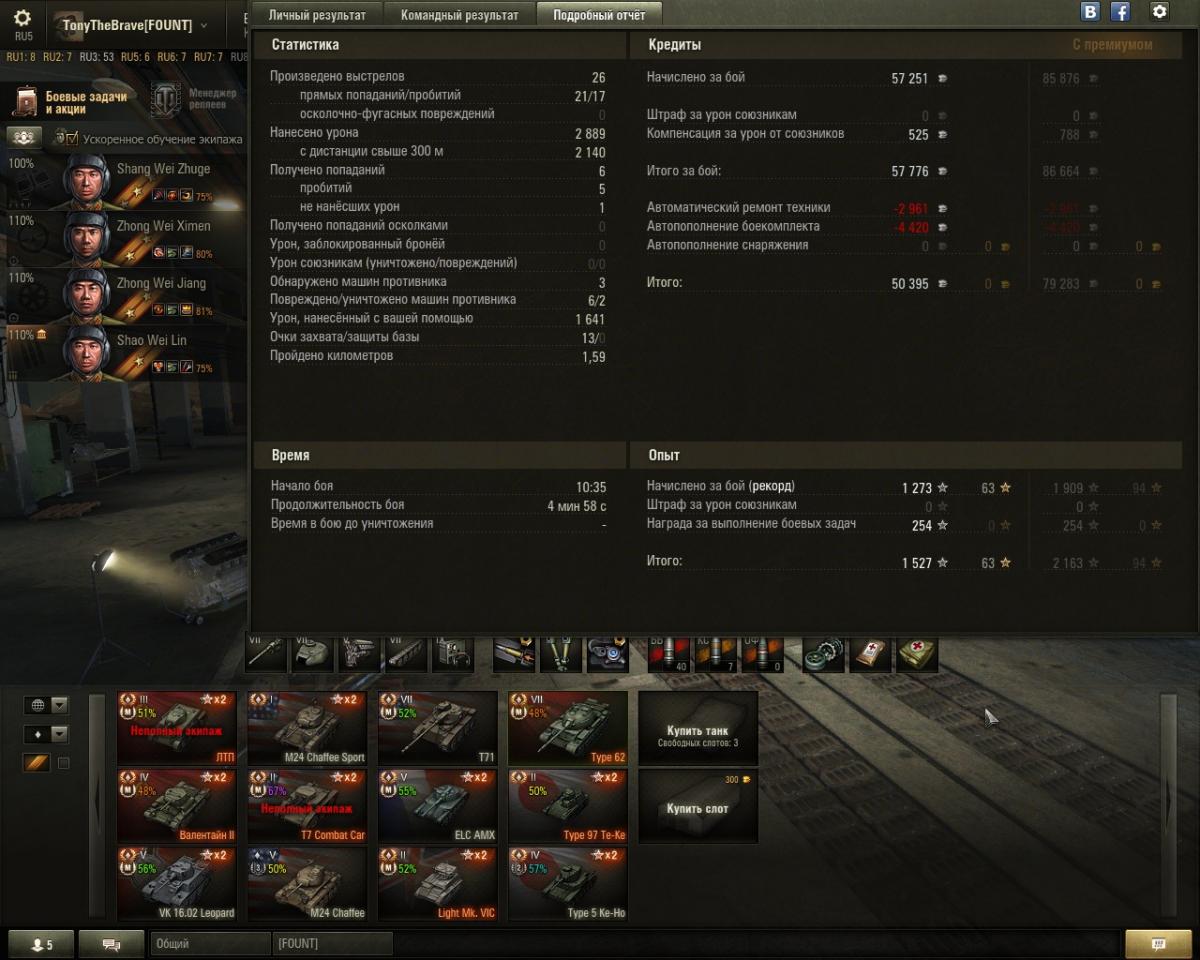This screenshot has height=960, width=1200.
Task: Open the engine module slot
Action: pyautogui.click(x=358, y=653)
